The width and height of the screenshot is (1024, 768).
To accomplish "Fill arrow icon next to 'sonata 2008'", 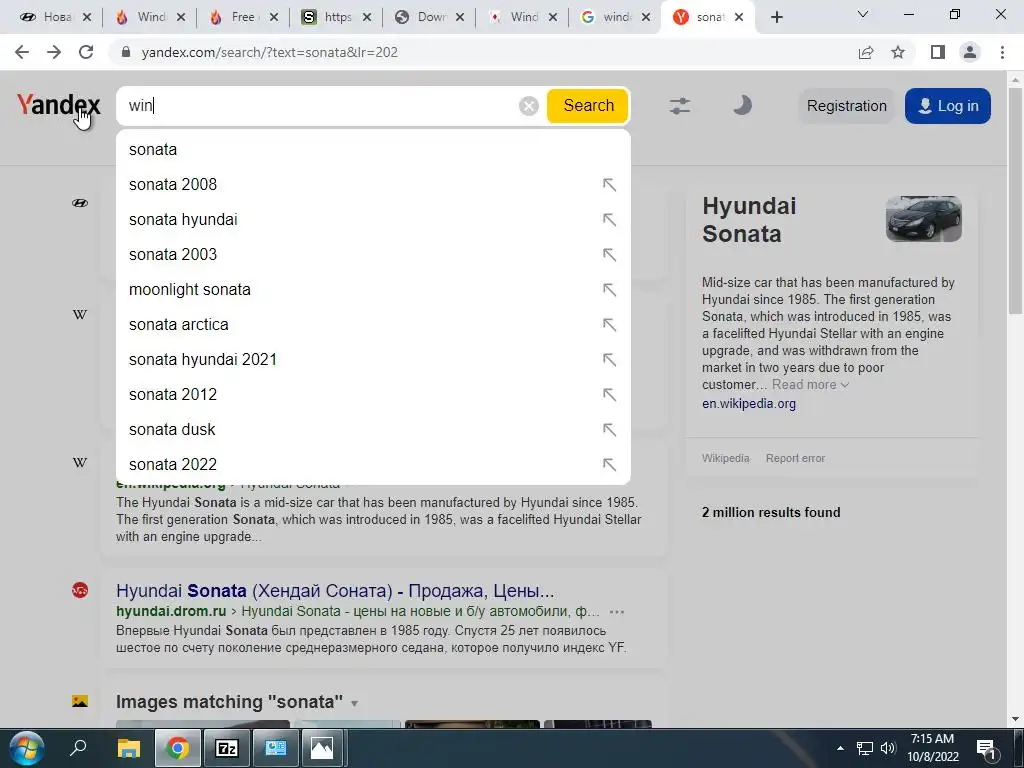I will point(609,185).
